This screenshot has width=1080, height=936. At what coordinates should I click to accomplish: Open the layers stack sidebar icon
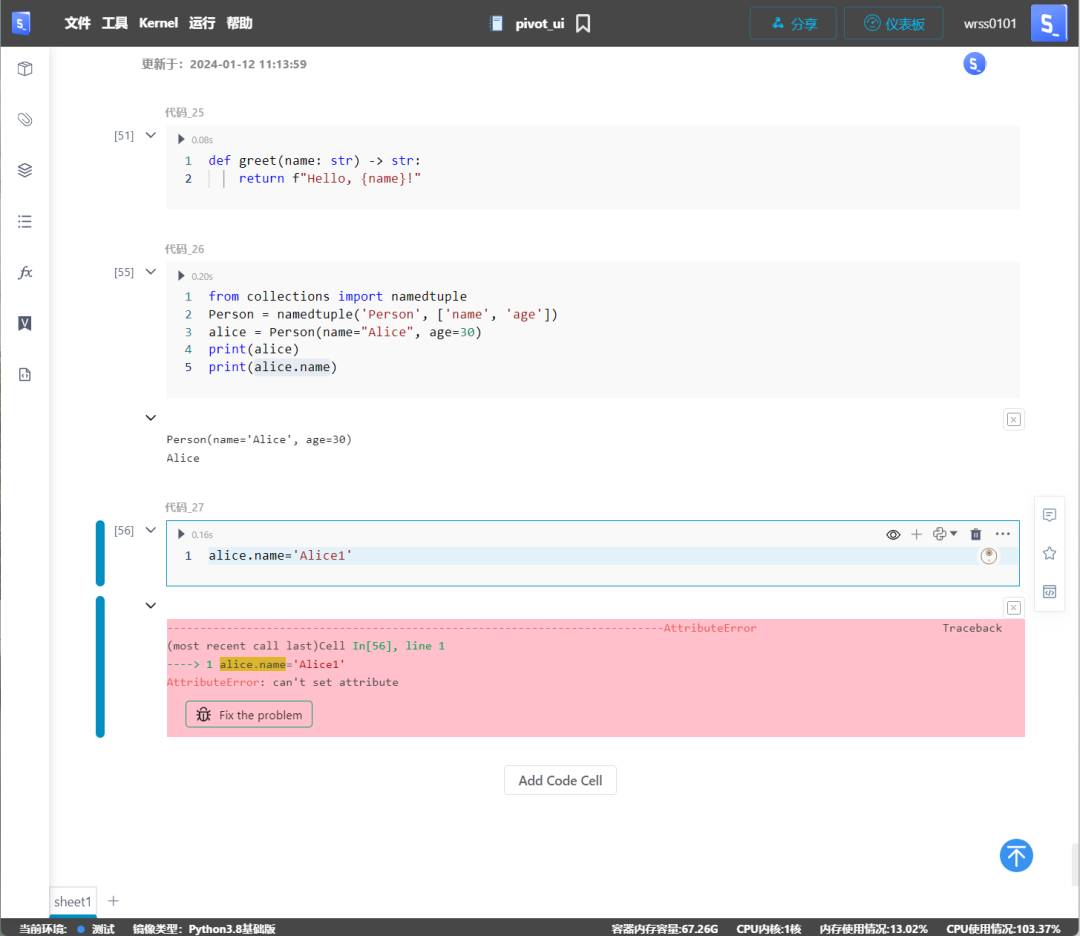(25, 170)
